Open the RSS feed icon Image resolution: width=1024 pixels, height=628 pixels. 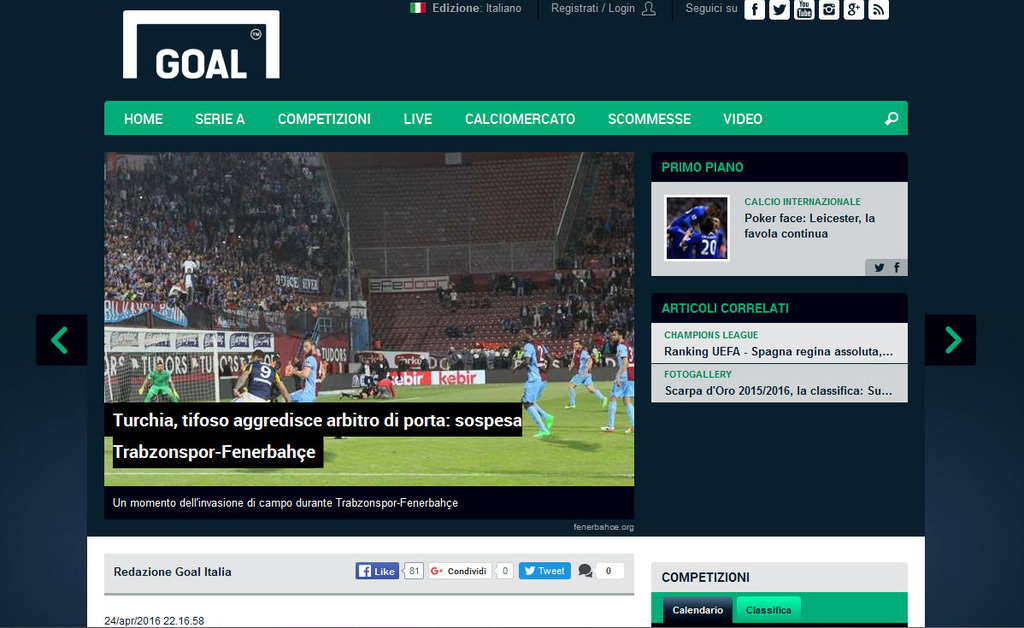(878, 10)
